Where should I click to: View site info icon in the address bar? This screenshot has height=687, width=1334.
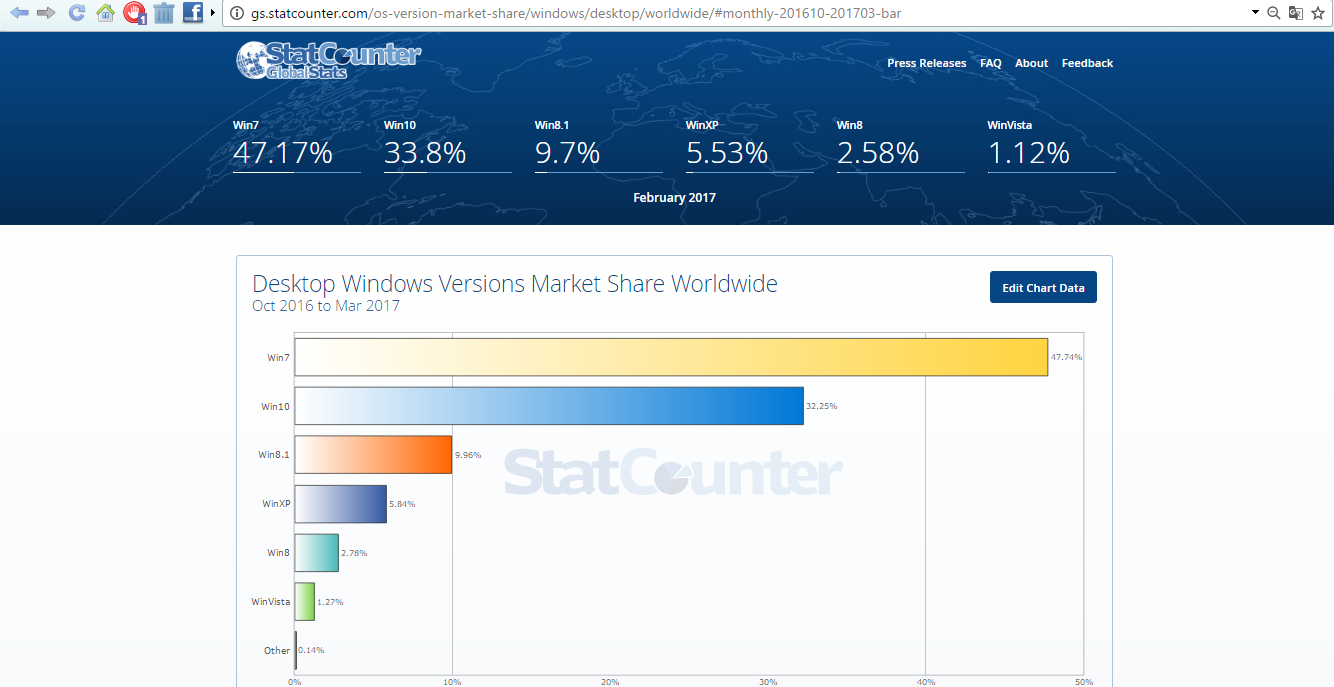coord(237,13)
